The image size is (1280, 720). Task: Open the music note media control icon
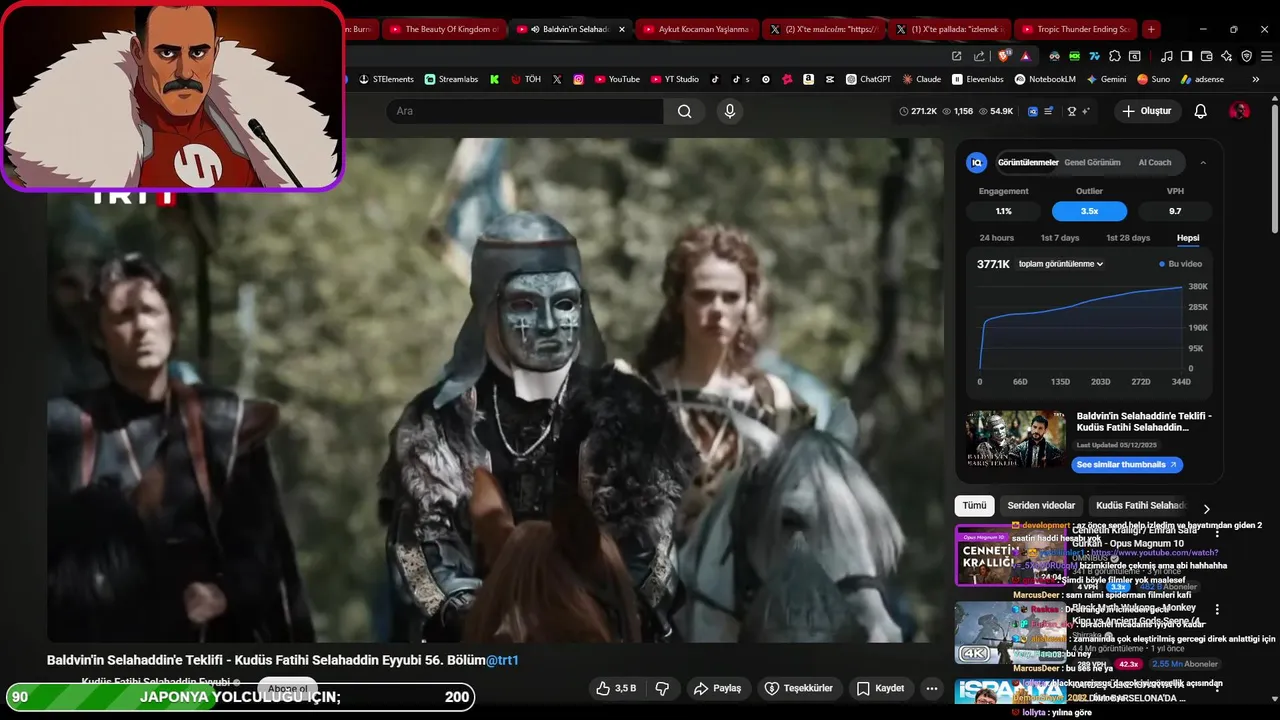click(x=1167, y=56)
